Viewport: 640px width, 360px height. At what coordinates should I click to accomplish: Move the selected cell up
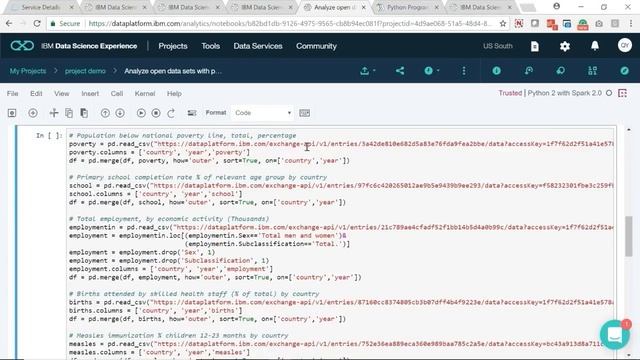105,113
